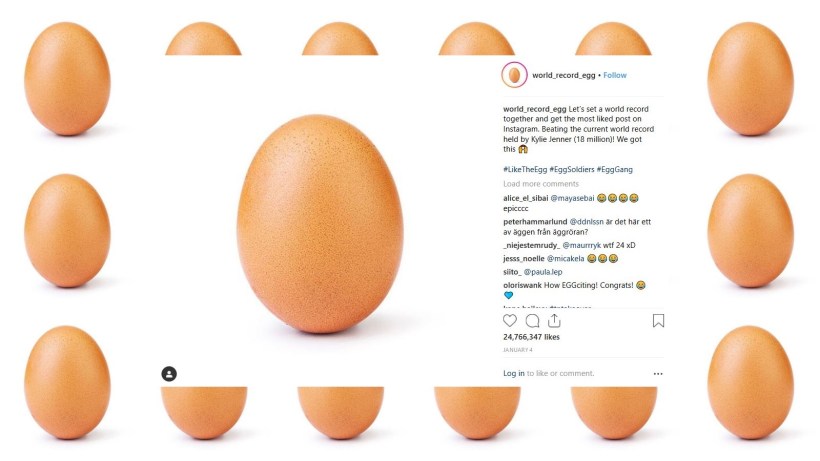820x461 pixels.
Task: Open the world_record_egg profile avatar
Action: (514, 75)
